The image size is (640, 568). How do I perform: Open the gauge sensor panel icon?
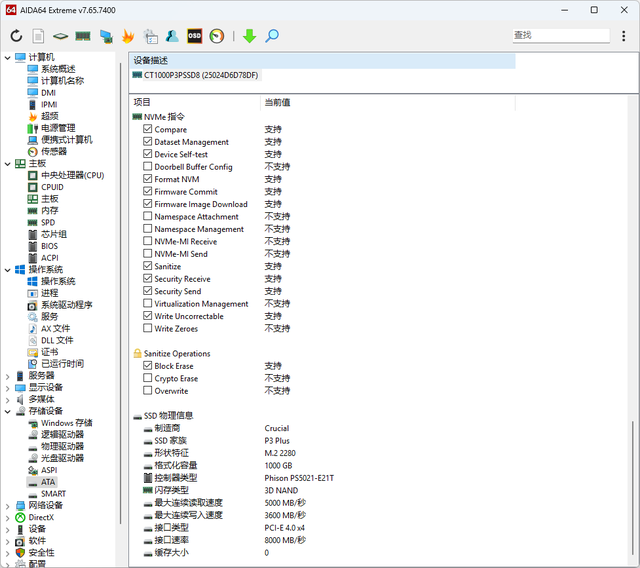point(217,36)
